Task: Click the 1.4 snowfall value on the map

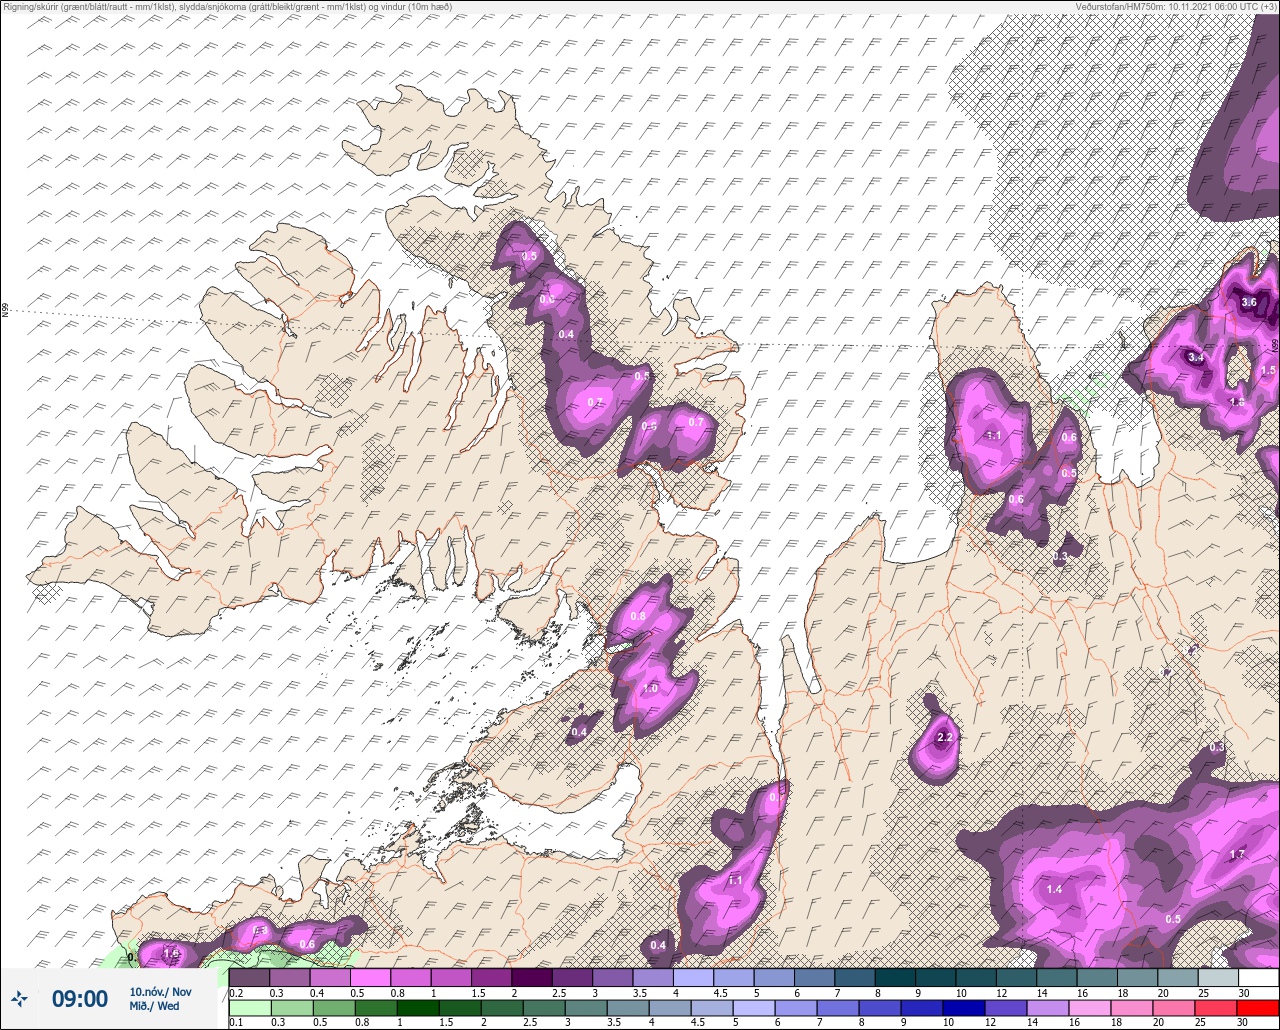Action: tap(1054, 889)
